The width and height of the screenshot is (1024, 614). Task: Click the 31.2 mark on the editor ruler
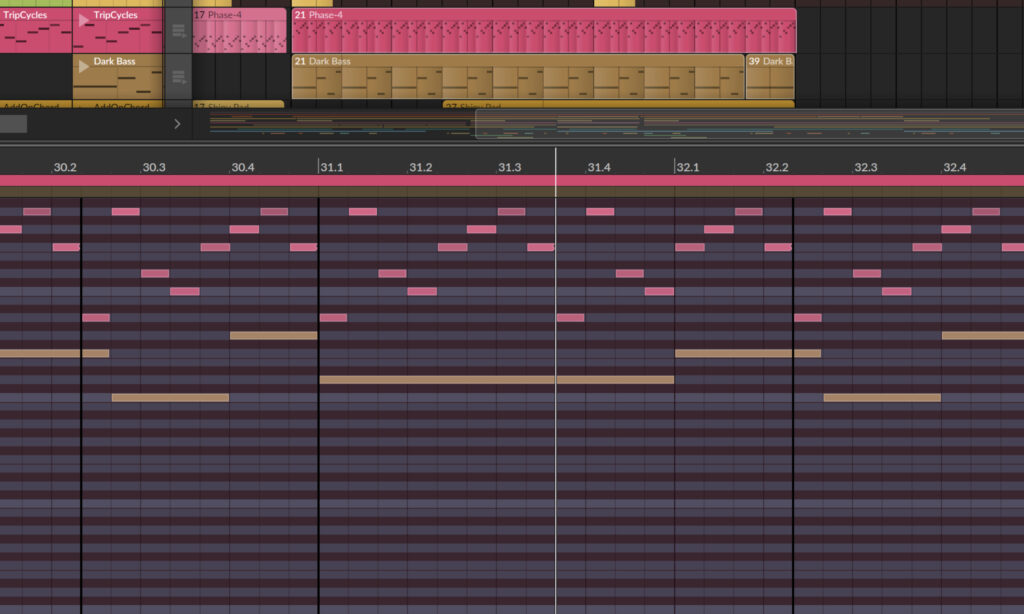[x=421, y=167]
